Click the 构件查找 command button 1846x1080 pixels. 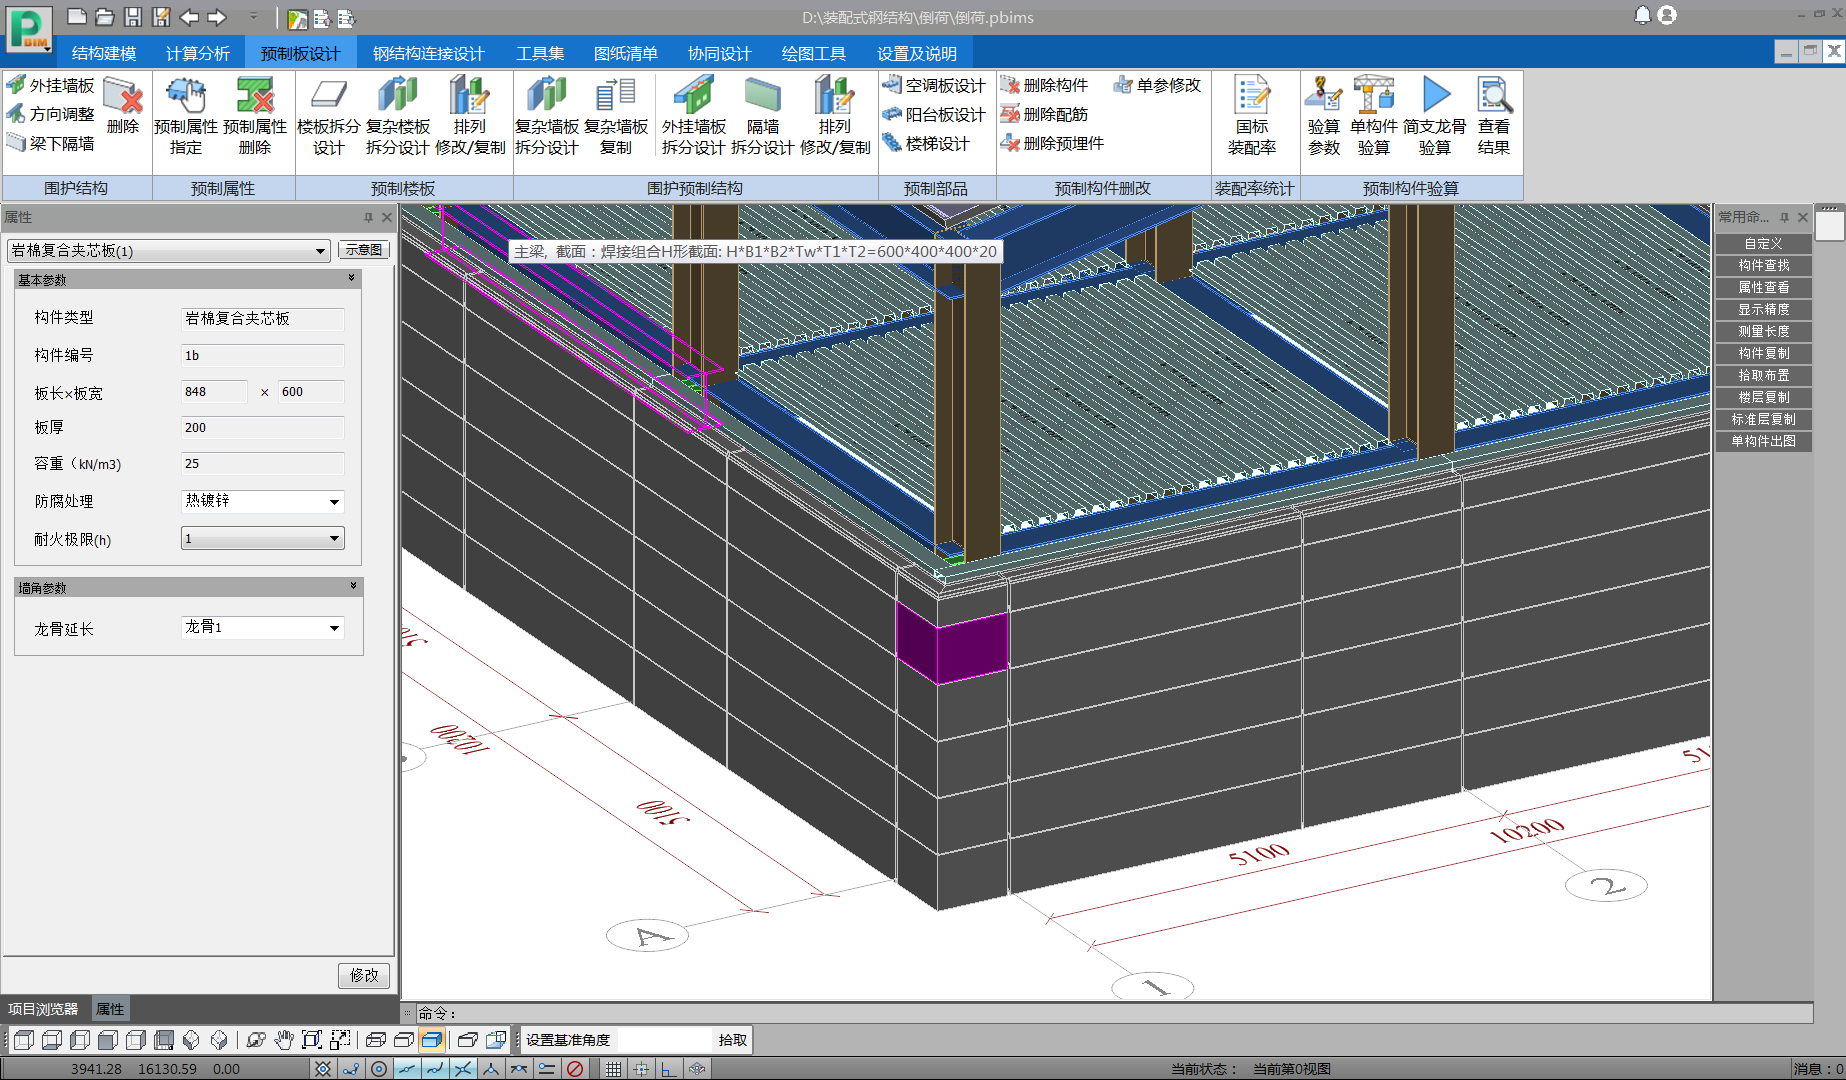[x=1763, y=265]
